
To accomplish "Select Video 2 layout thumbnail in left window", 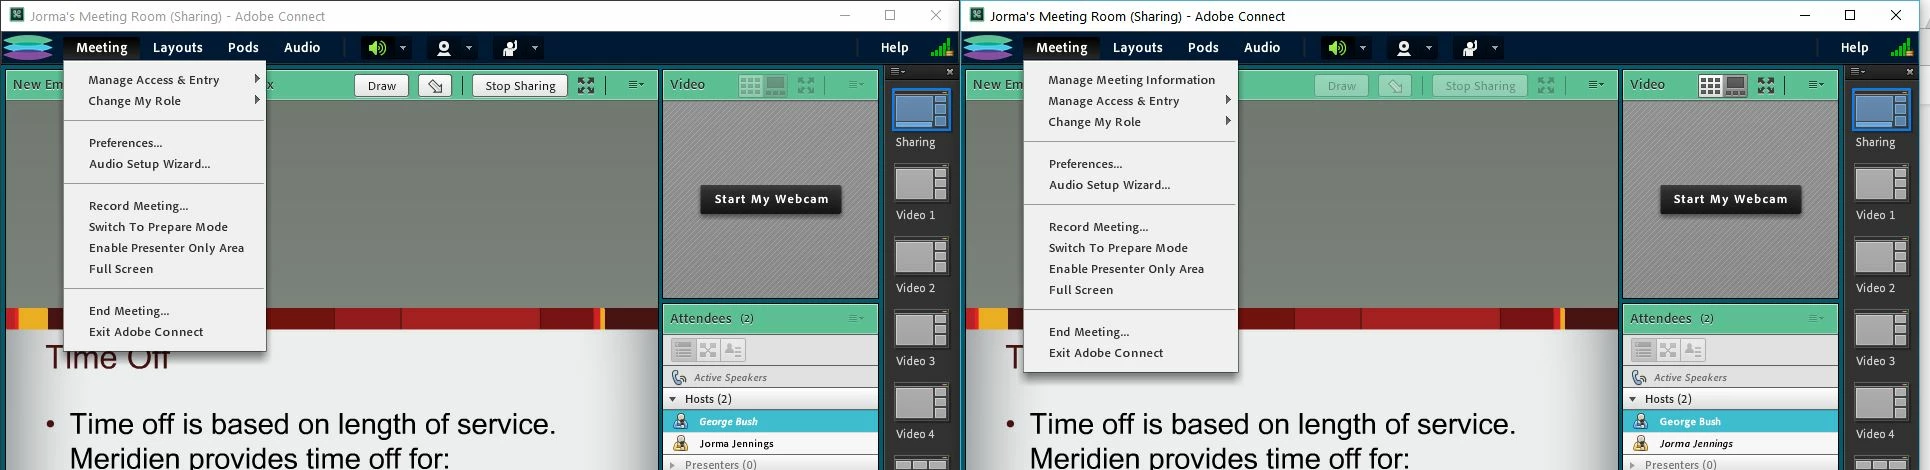I will tap(920, 257).
